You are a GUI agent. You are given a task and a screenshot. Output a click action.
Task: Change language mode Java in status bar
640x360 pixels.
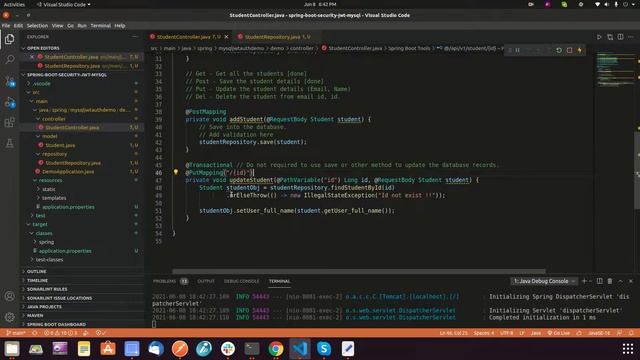click(536, 333)
